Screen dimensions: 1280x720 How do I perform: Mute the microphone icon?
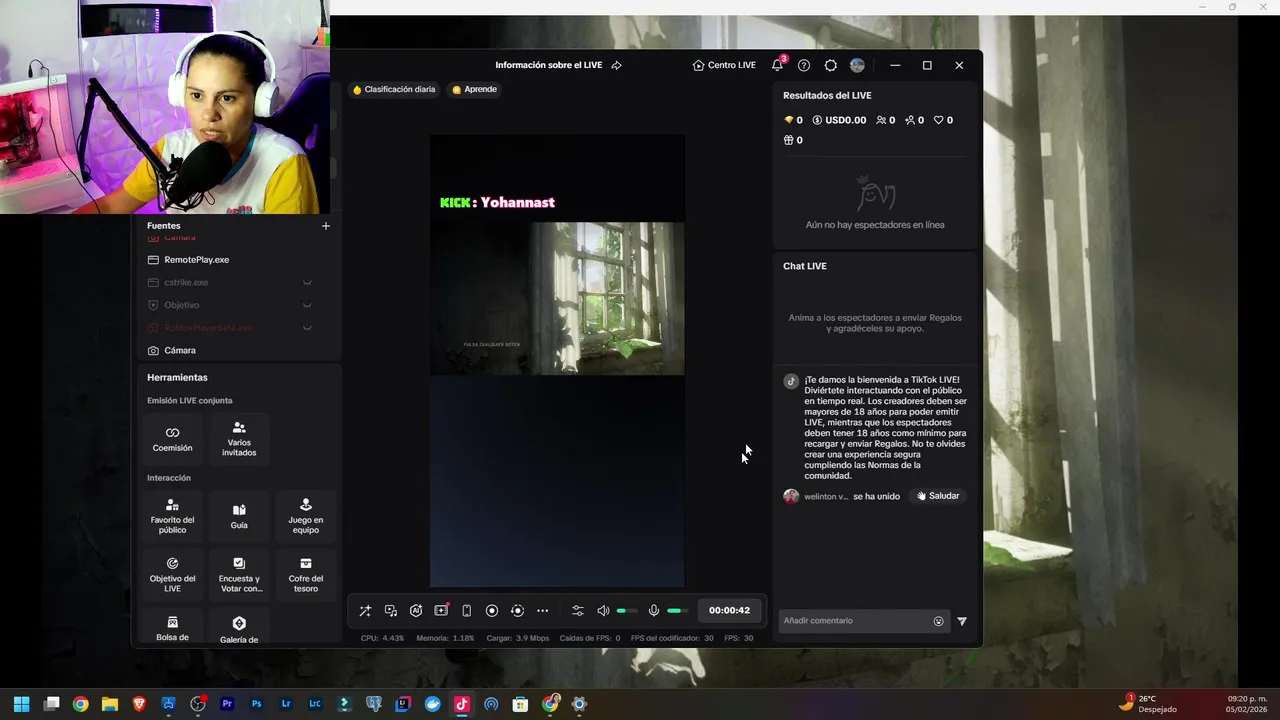click(x=654, y=611)
